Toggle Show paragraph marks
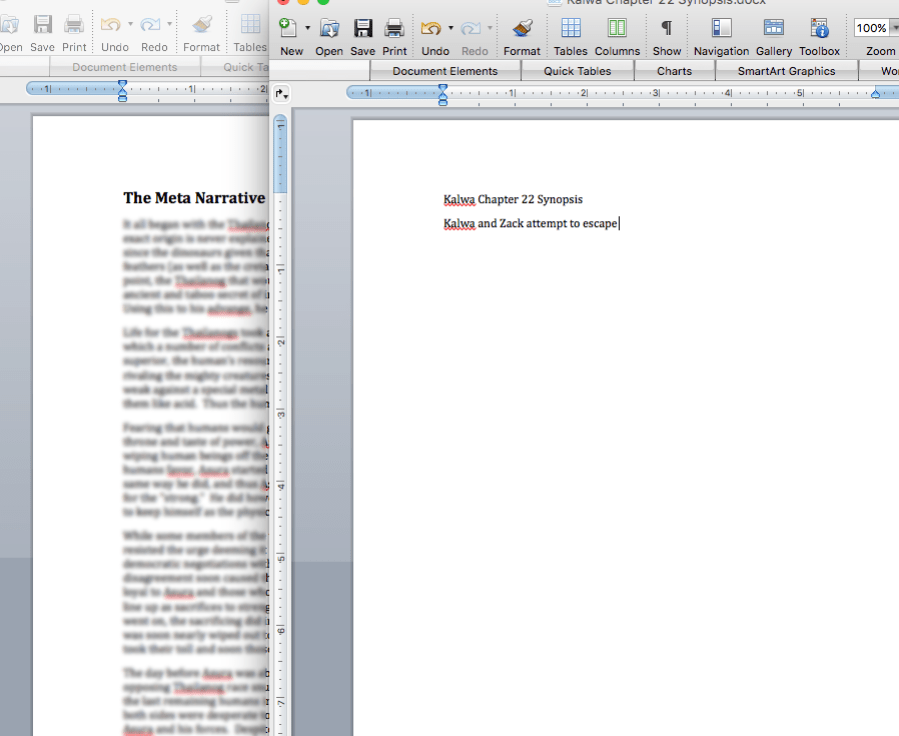Screen dimensions: 899x736 pos(667,29)
